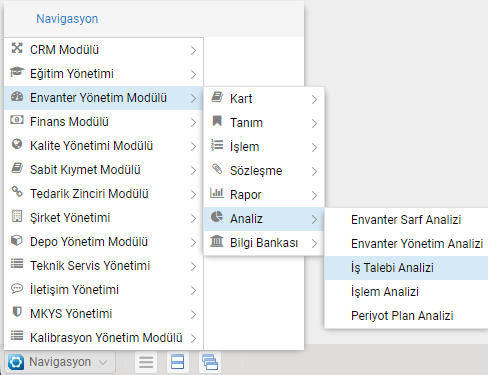Expand the Sabit Kıymet Modülü chevron
The width and height of the screenshot is (488, 375).
click(x=193, y=170)
